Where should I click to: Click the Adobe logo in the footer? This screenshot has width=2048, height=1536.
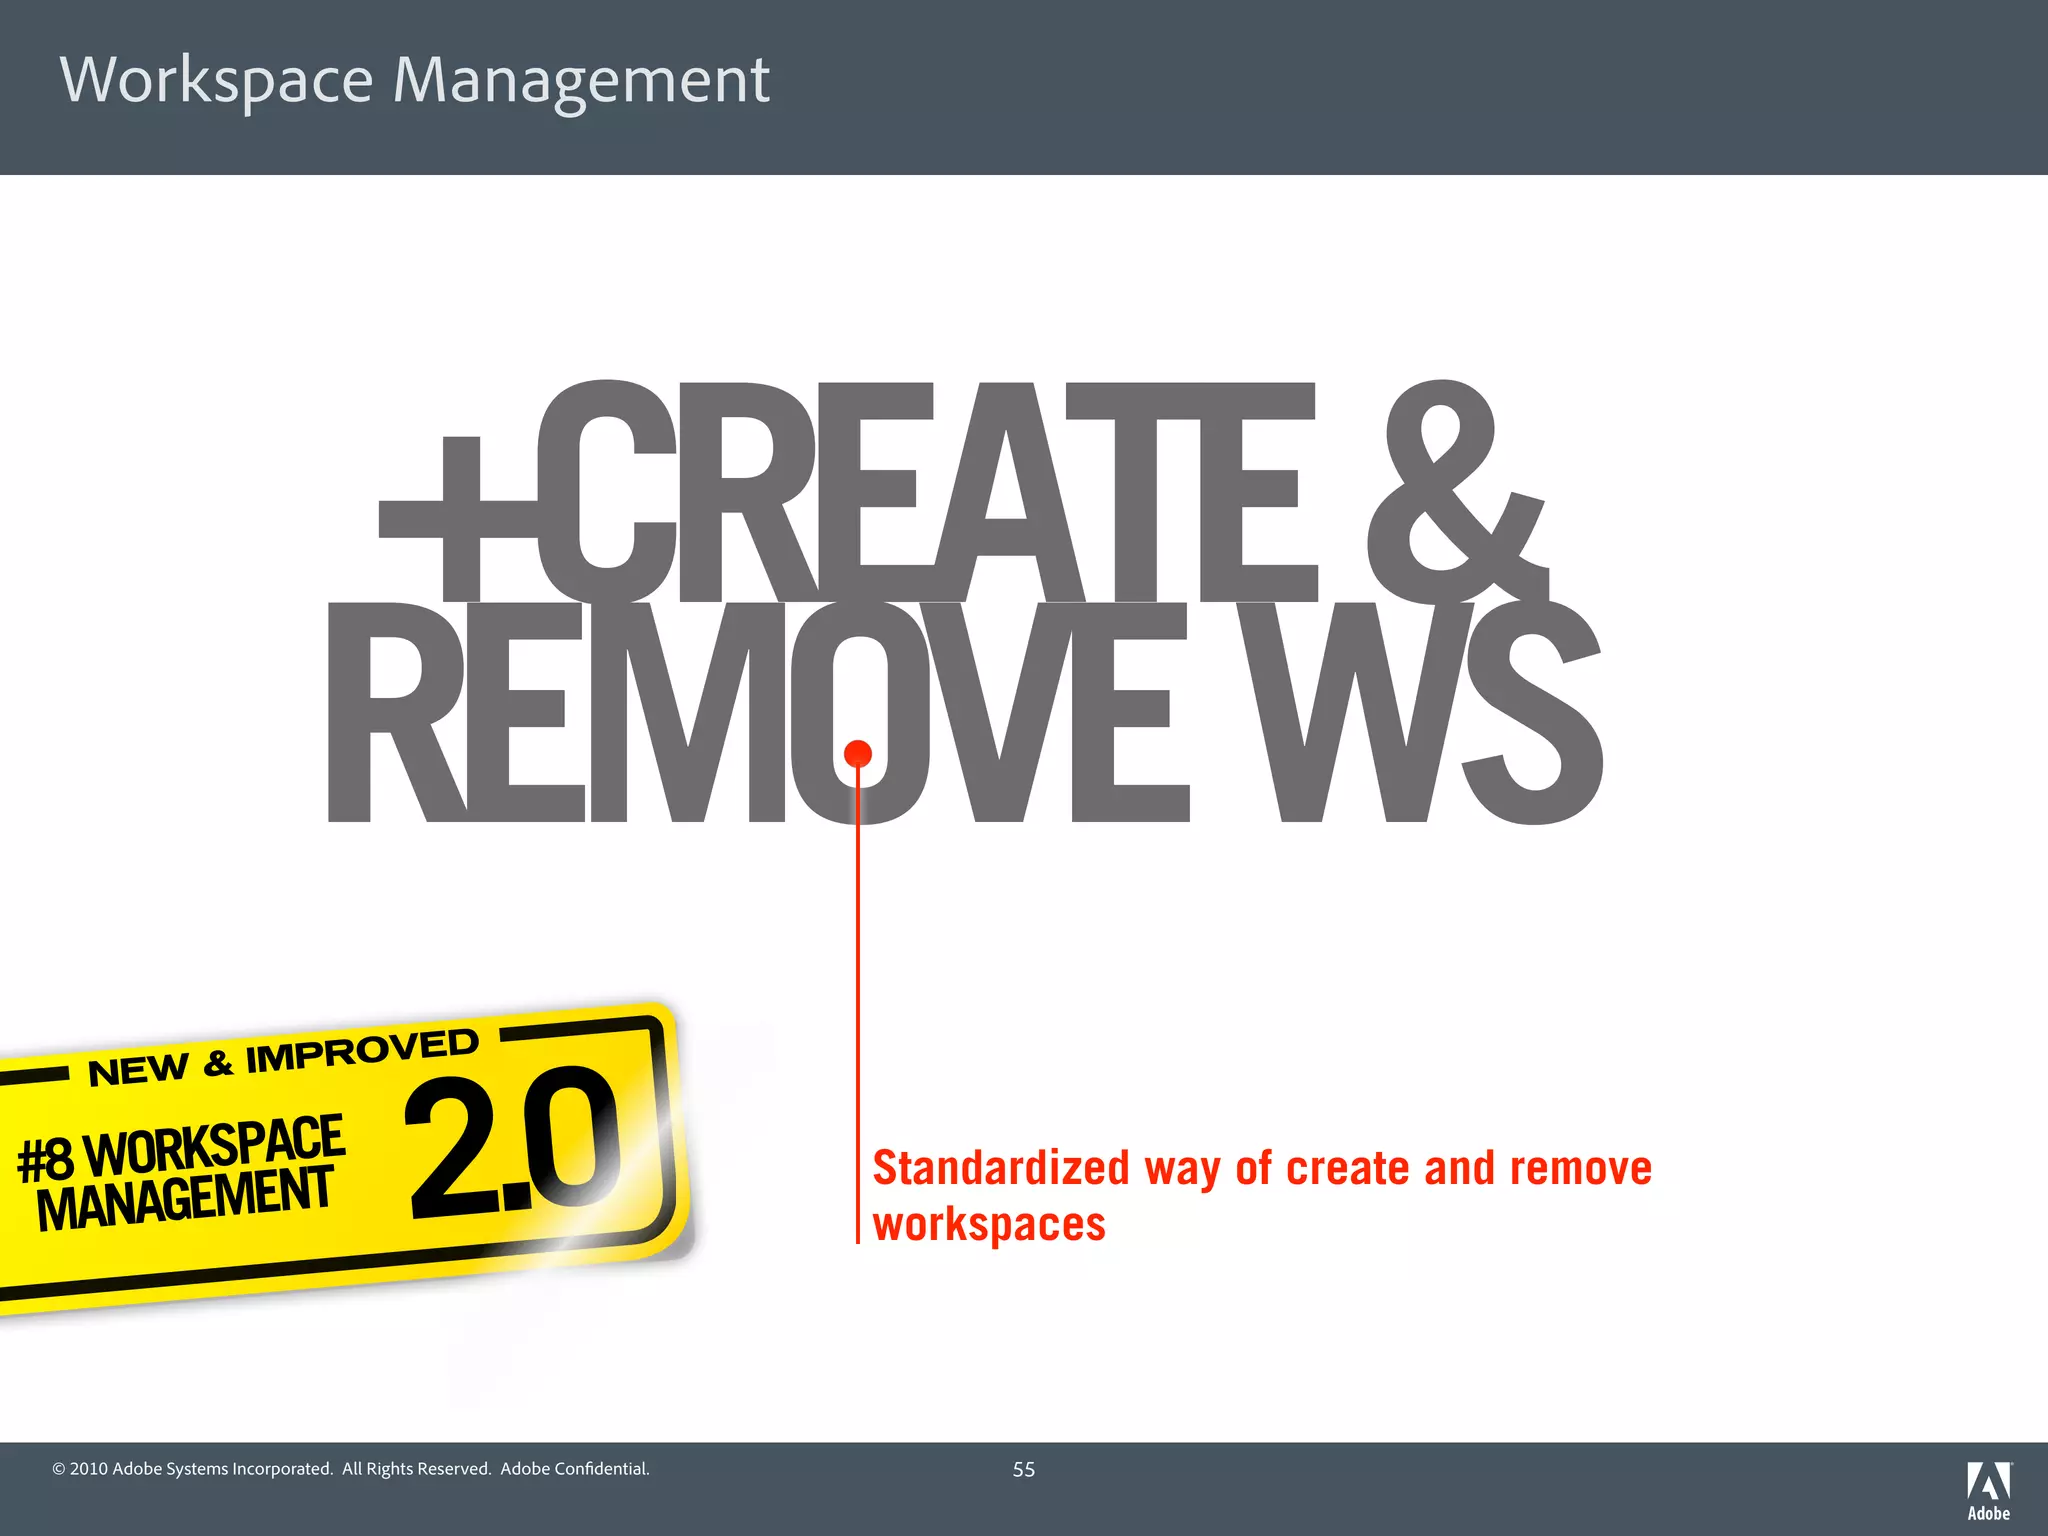click(1989, 1491)
